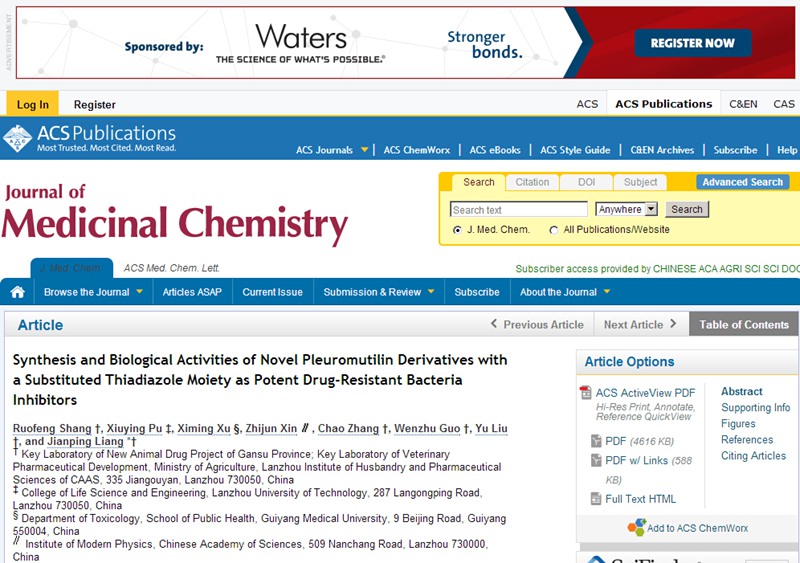The height and width of the screenshot is (563, 800).
Task: Open author Yu Liu's link
Action: (x=491, y=428)
